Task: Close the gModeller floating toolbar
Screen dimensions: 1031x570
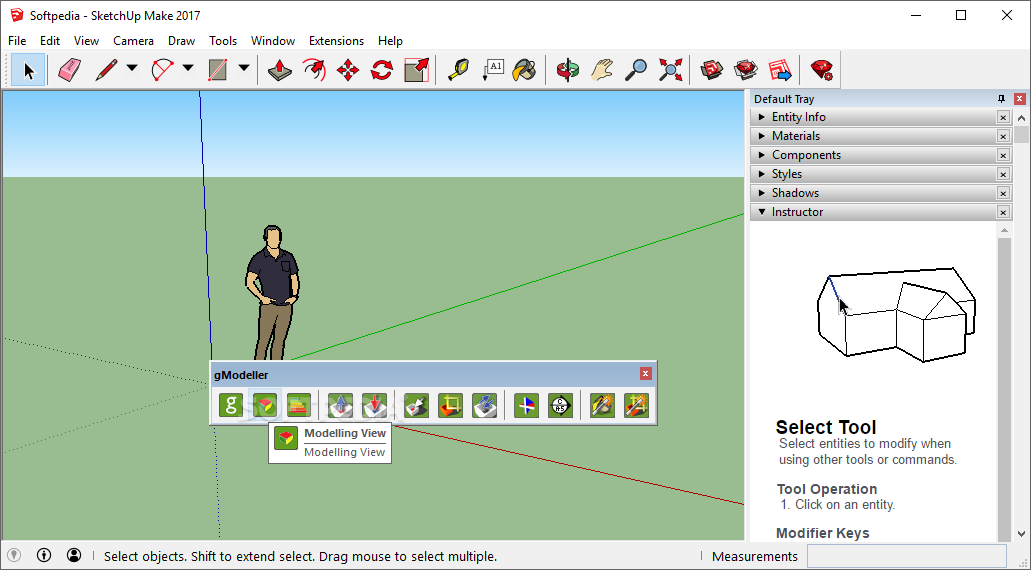Action: click(x=646, y=374)
